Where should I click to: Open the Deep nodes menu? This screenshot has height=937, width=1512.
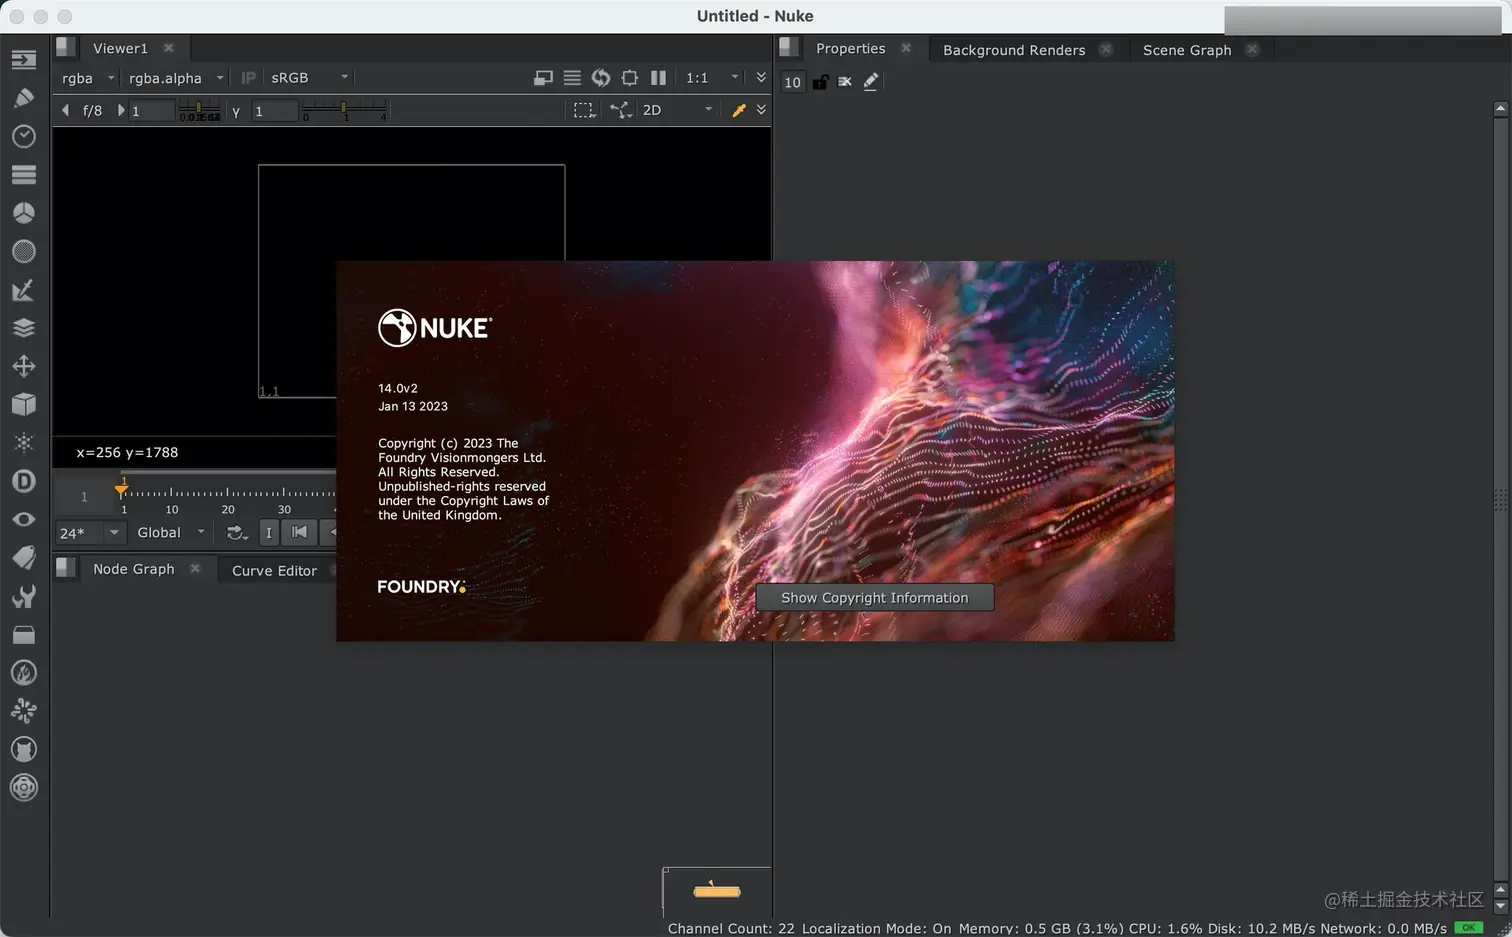pyautogui.click(x=23, y=481)
